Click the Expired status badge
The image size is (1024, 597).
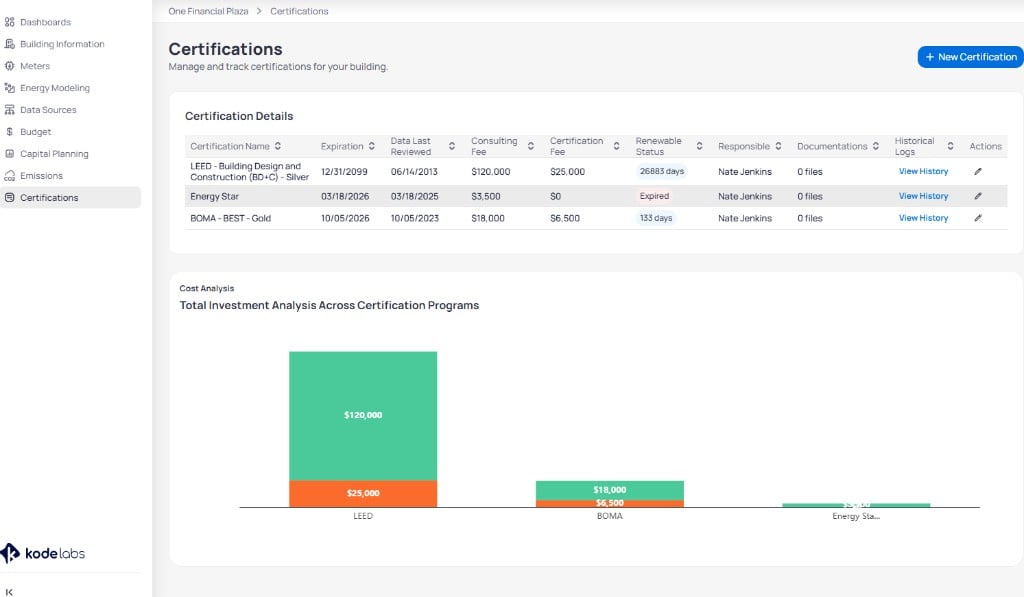click(x=654, y=196)
